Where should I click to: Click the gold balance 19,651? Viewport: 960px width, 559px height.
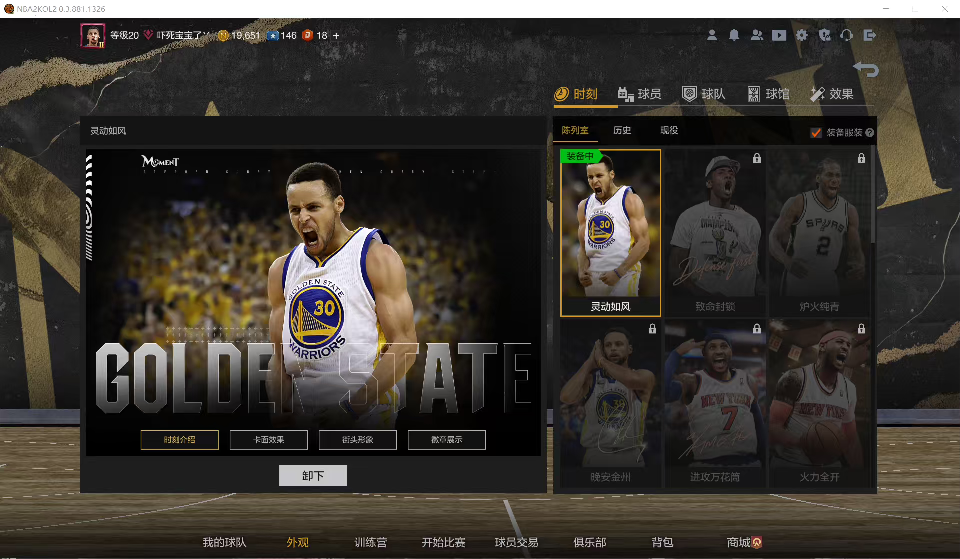[x=246, y=36]
